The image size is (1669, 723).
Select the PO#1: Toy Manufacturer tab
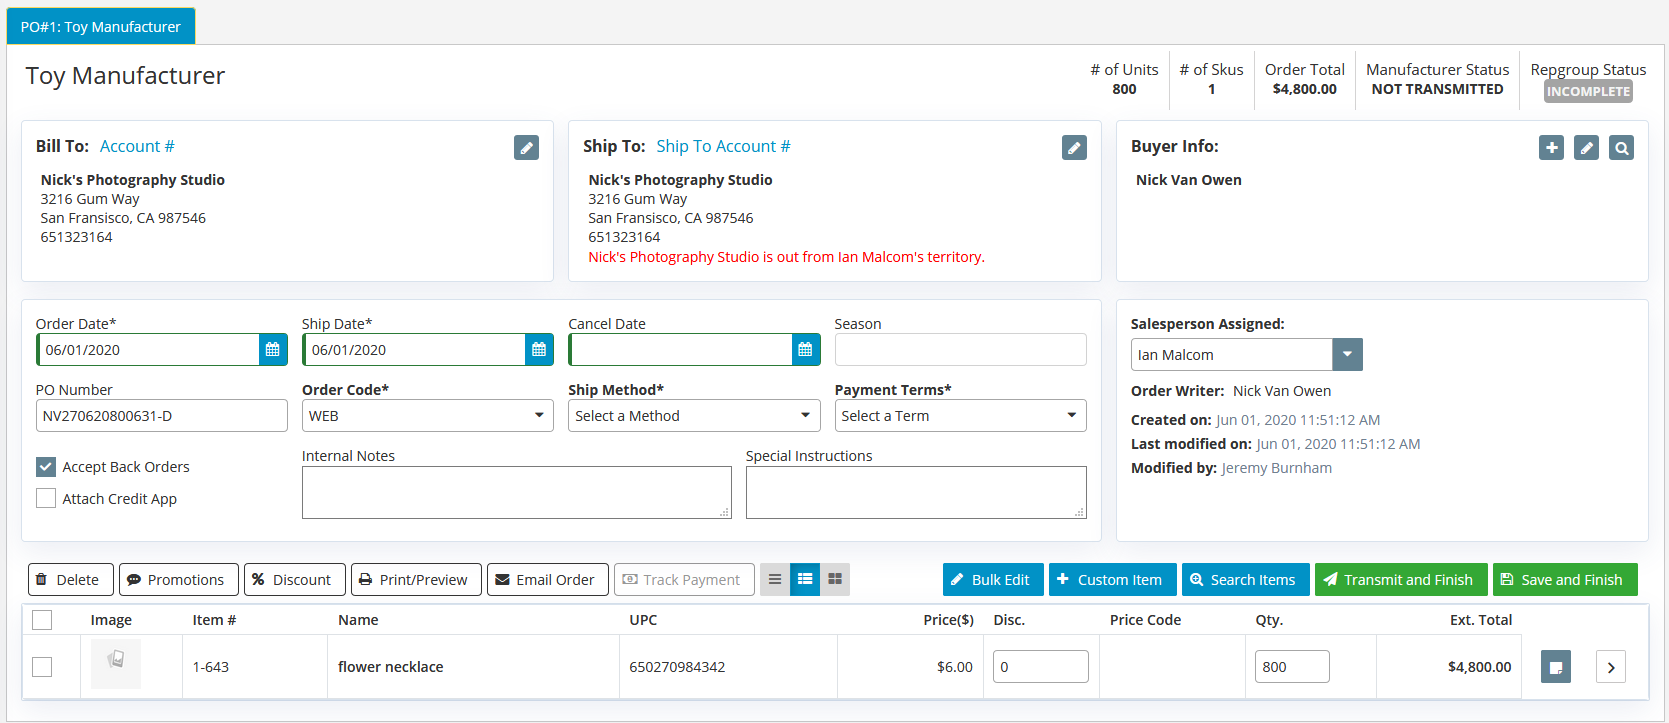tap(101, 27)
